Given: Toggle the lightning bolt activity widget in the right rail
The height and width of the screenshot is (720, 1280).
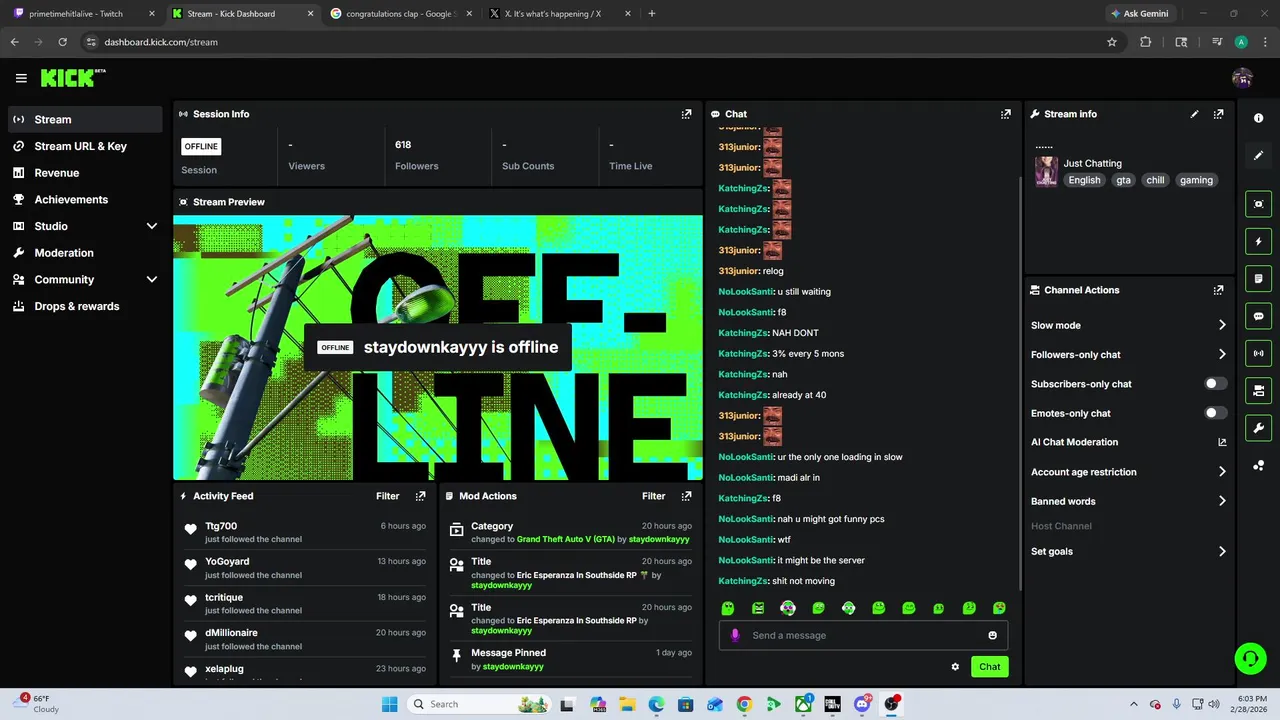Looking at the screenshot, I should 1258,241.
